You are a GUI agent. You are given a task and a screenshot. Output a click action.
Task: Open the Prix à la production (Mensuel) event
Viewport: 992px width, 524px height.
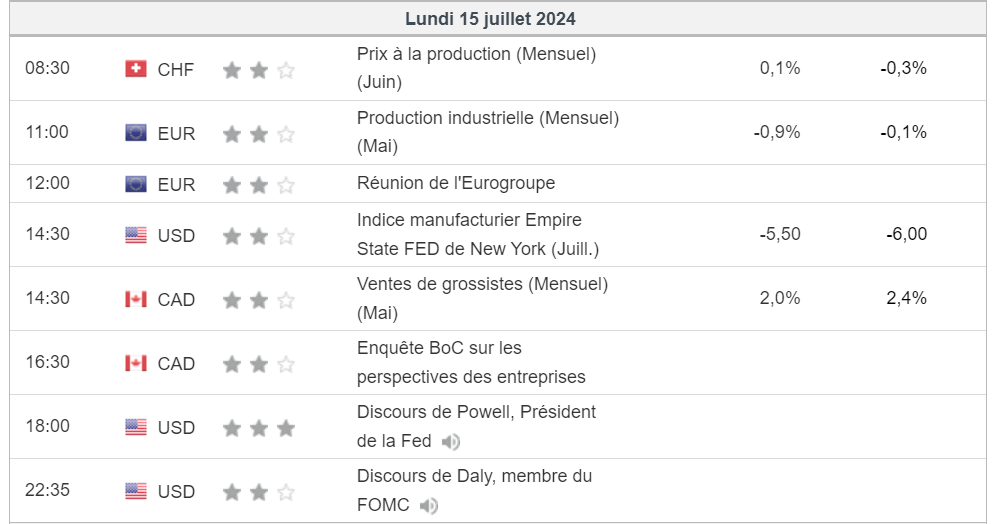tap(476, 68)
